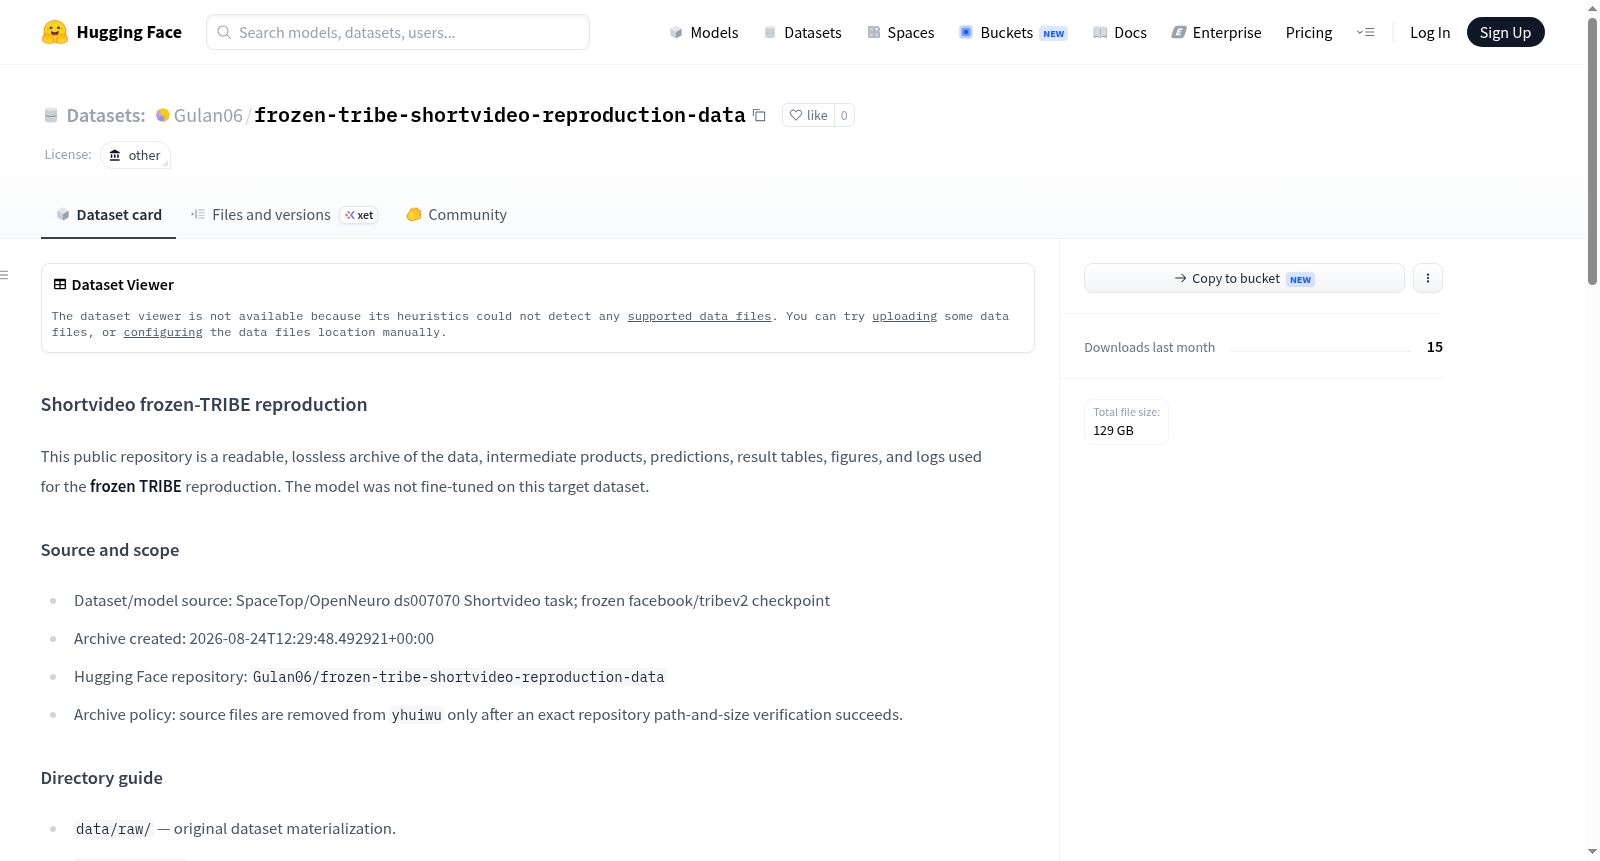Image resolution: width=1600 pixels, height=861 pixels.
Task: Open the Pricing page
Action: click(1309, 32)
